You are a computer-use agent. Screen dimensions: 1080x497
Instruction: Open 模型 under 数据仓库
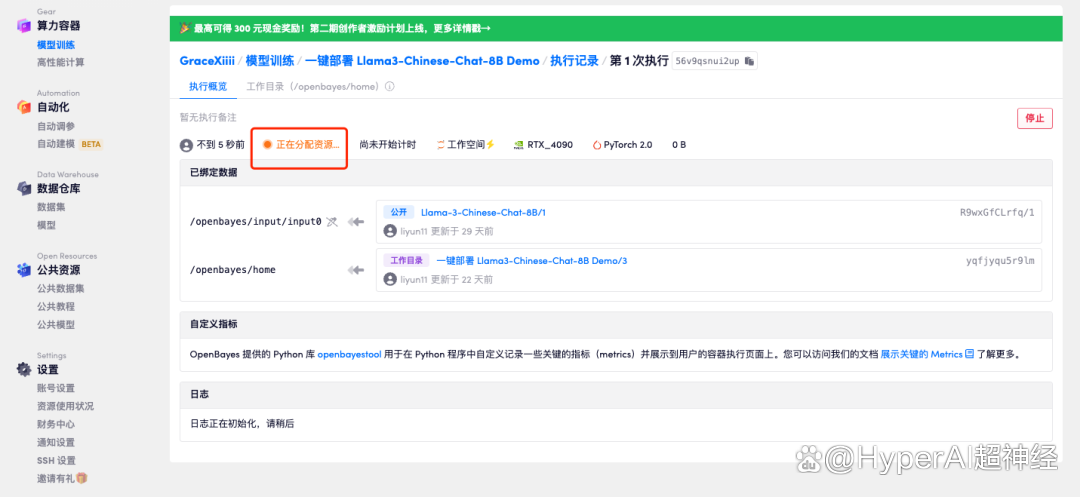[x=46, y=225]
